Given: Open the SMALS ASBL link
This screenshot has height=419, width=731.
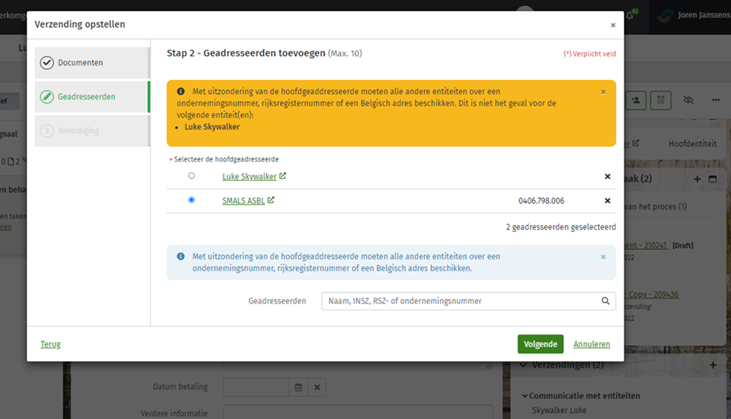Looking at the screenshot, I should (x=243, y=200).
